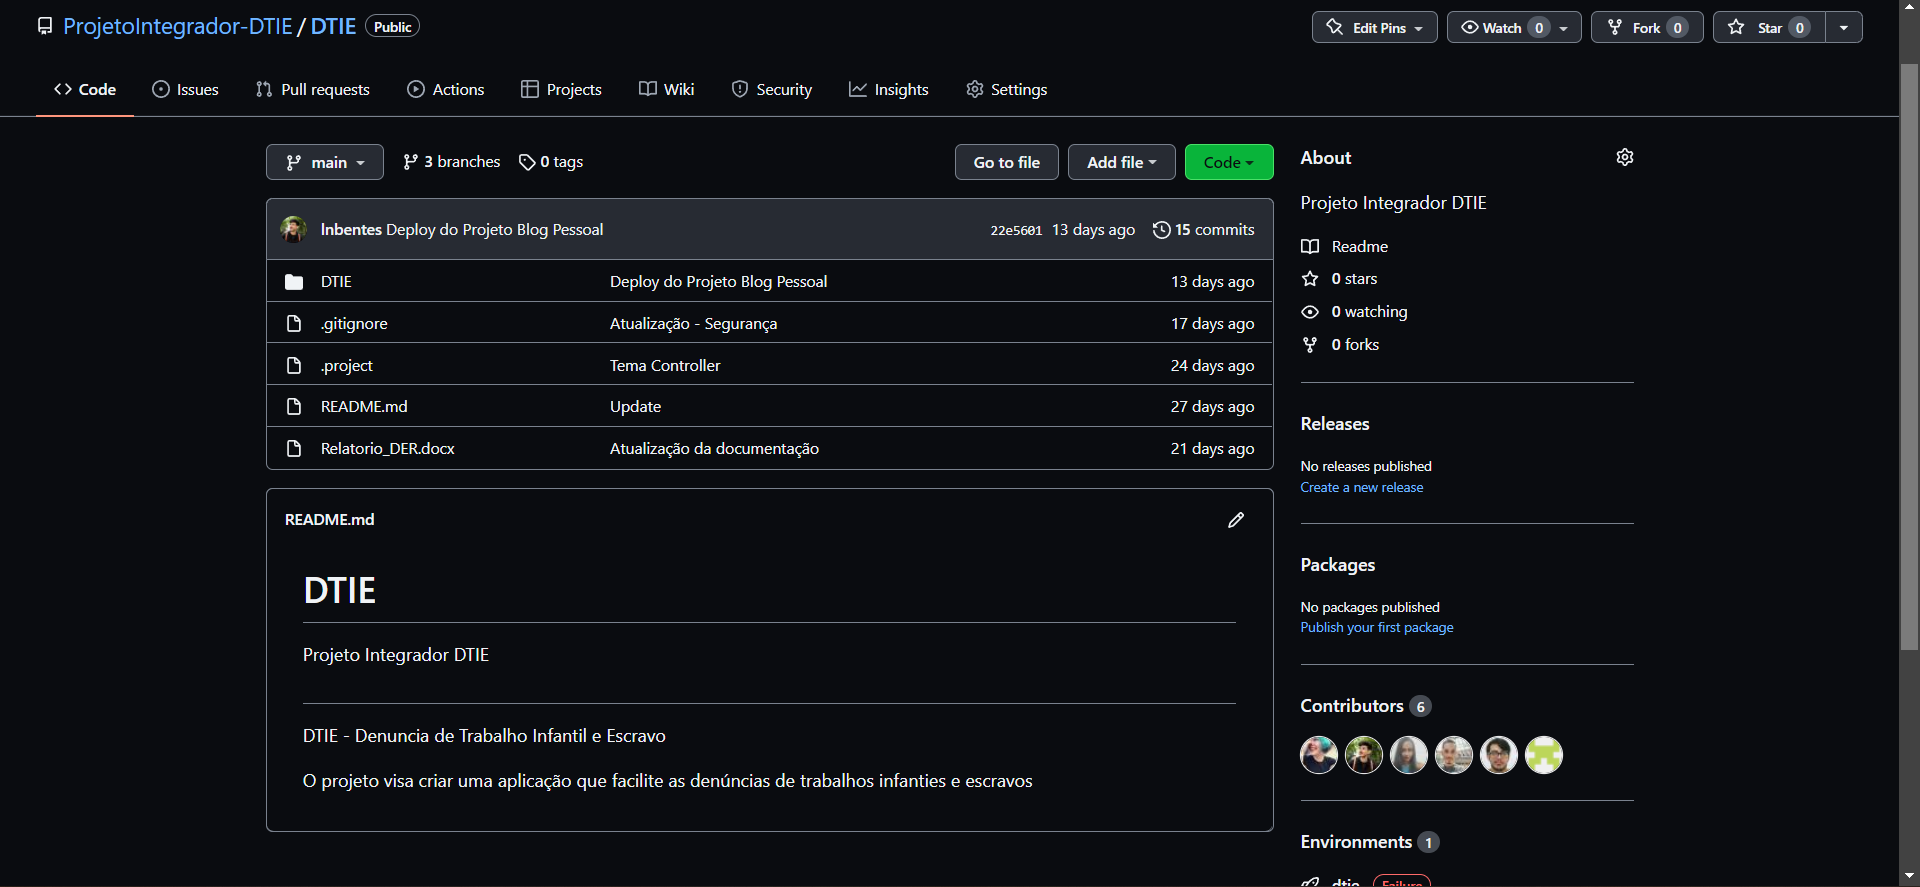Go to the Actions tab
Image resolution: width=1920 pixels, height=887 pixels.
[446, 89]
